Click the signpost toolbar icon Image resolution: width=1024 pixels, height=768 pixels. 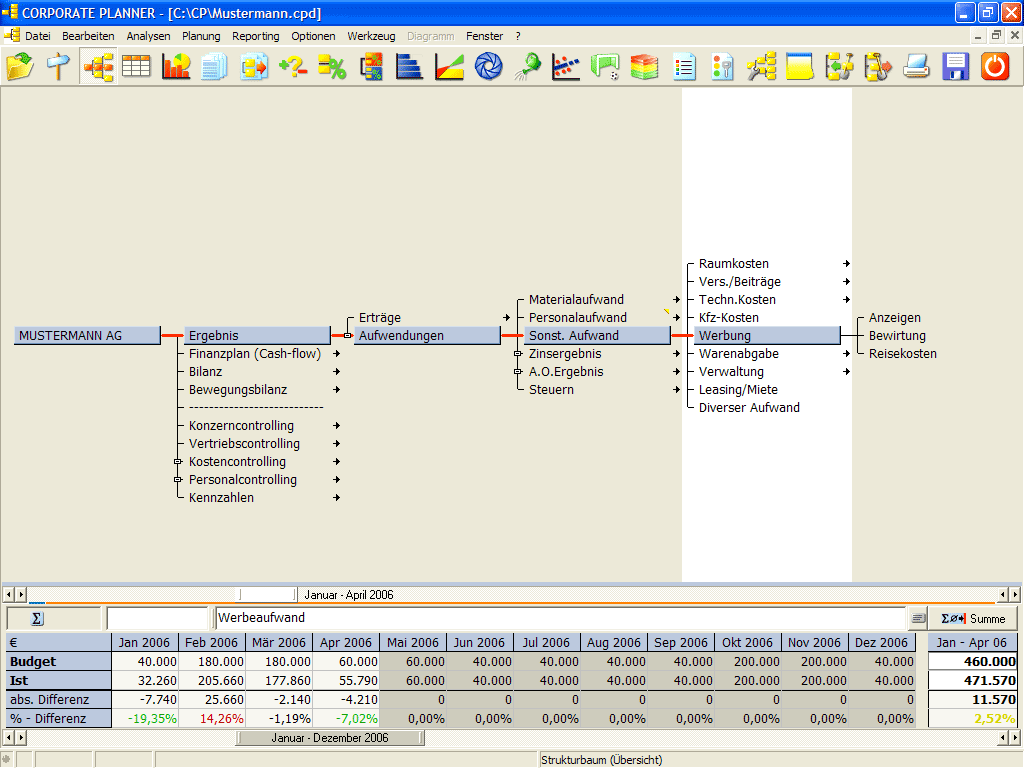point(58,67)
